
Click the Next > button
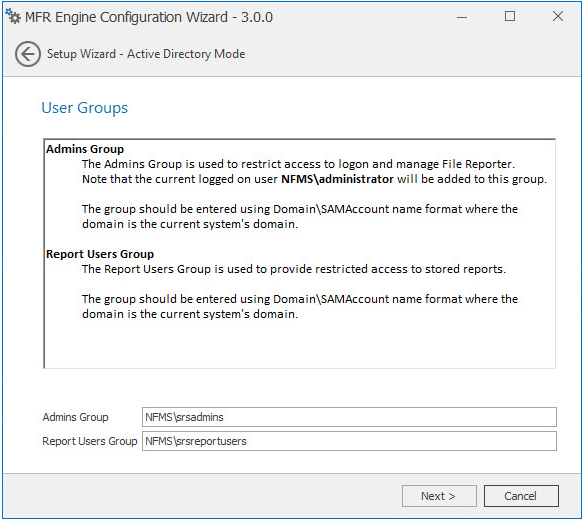(x=439, y=496)
